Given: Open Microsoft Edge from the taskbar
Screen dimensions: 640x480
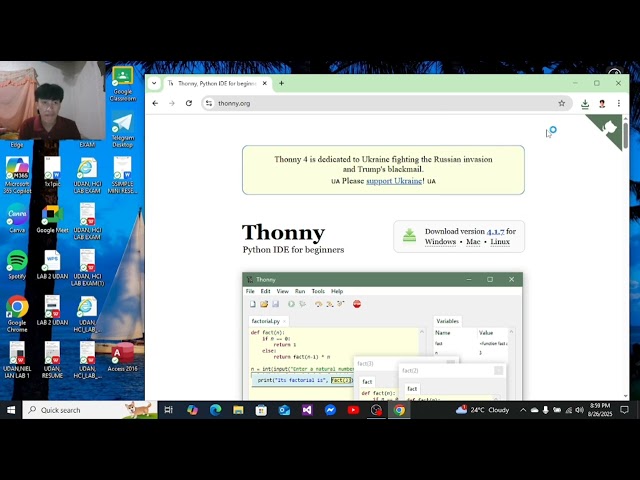Looking at the screenshot, I should pyautogui.click(x=215, y=410).
